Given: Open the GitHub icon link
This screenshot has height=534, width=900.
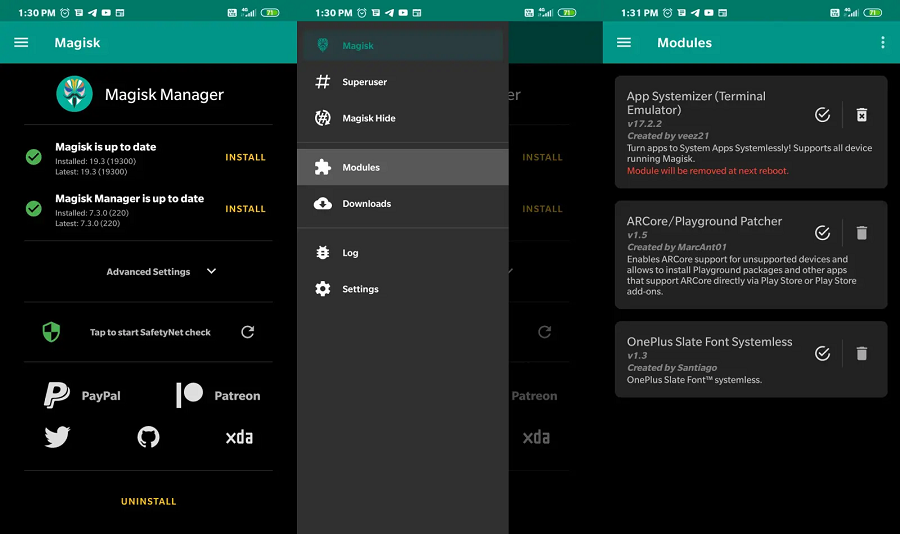Looking at the screenshot, I should (148, 437).
